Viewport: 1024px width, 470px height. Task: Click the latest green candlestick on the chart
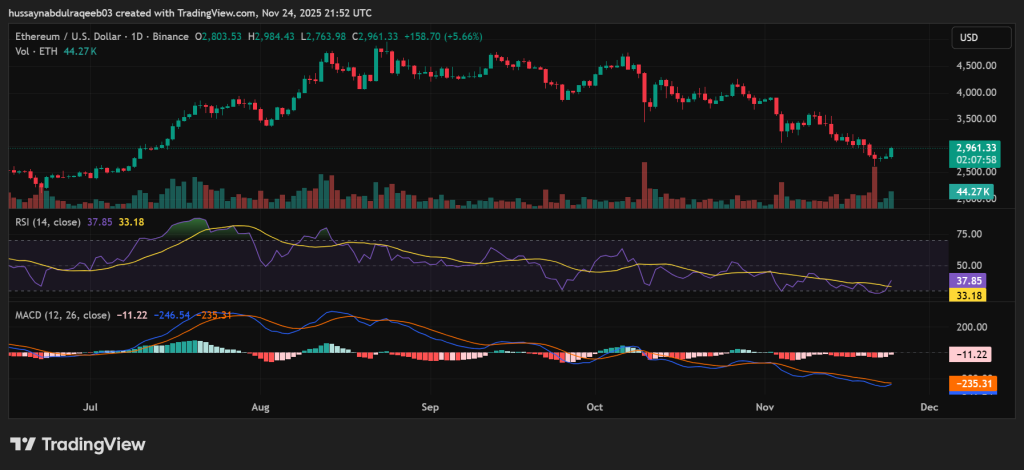(x=891, y=151)
